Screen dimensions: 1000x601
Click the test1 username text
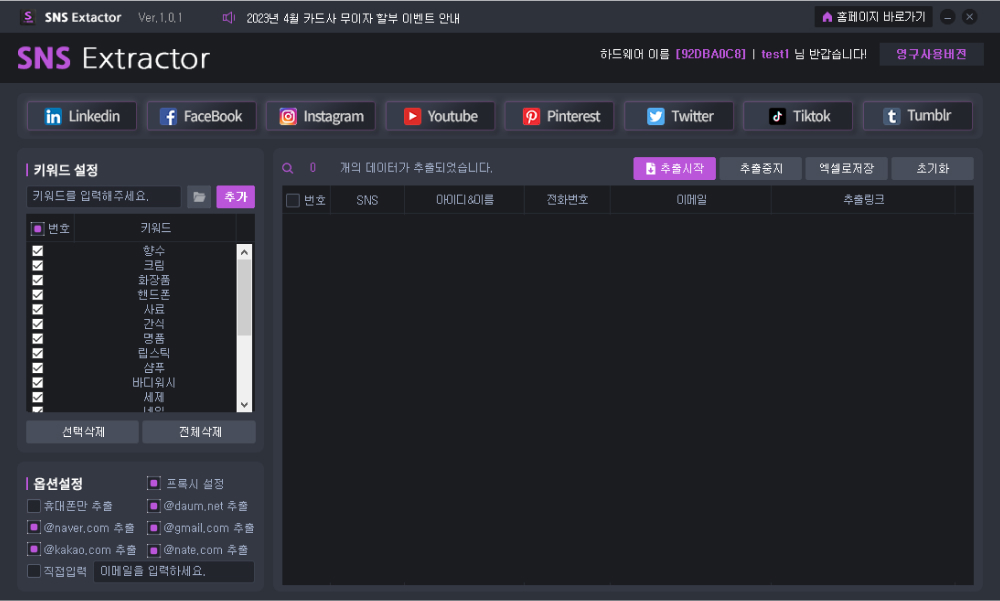tap(775, 54)
